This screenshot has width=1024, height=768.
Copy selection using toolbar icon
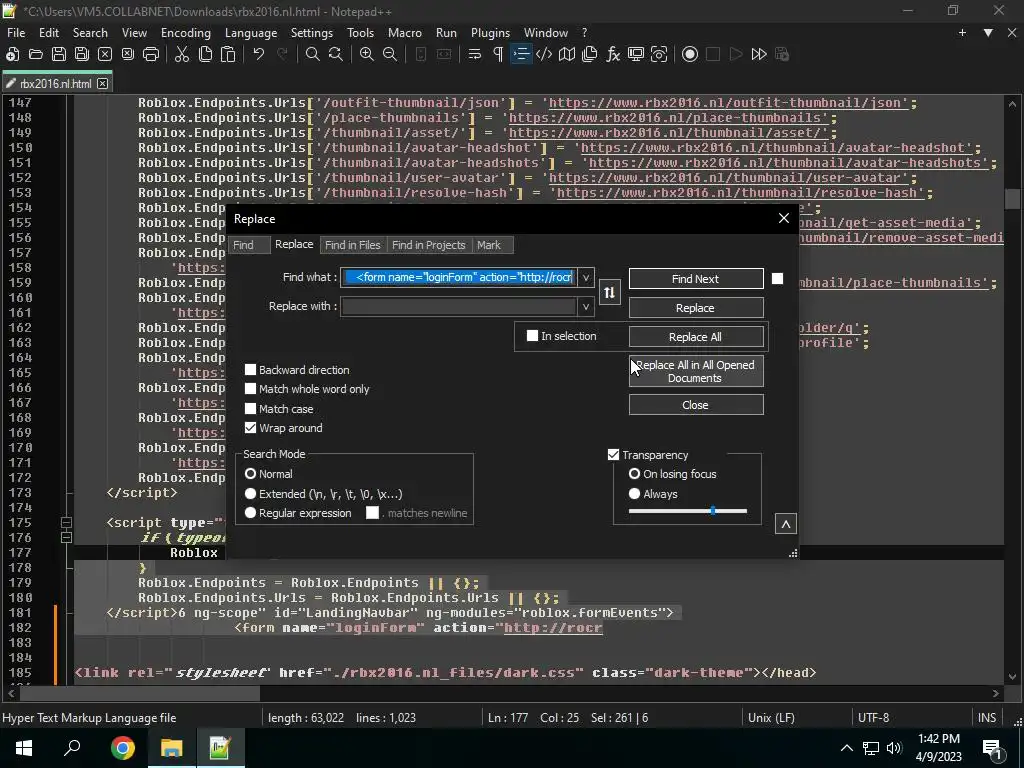[205, 54]
